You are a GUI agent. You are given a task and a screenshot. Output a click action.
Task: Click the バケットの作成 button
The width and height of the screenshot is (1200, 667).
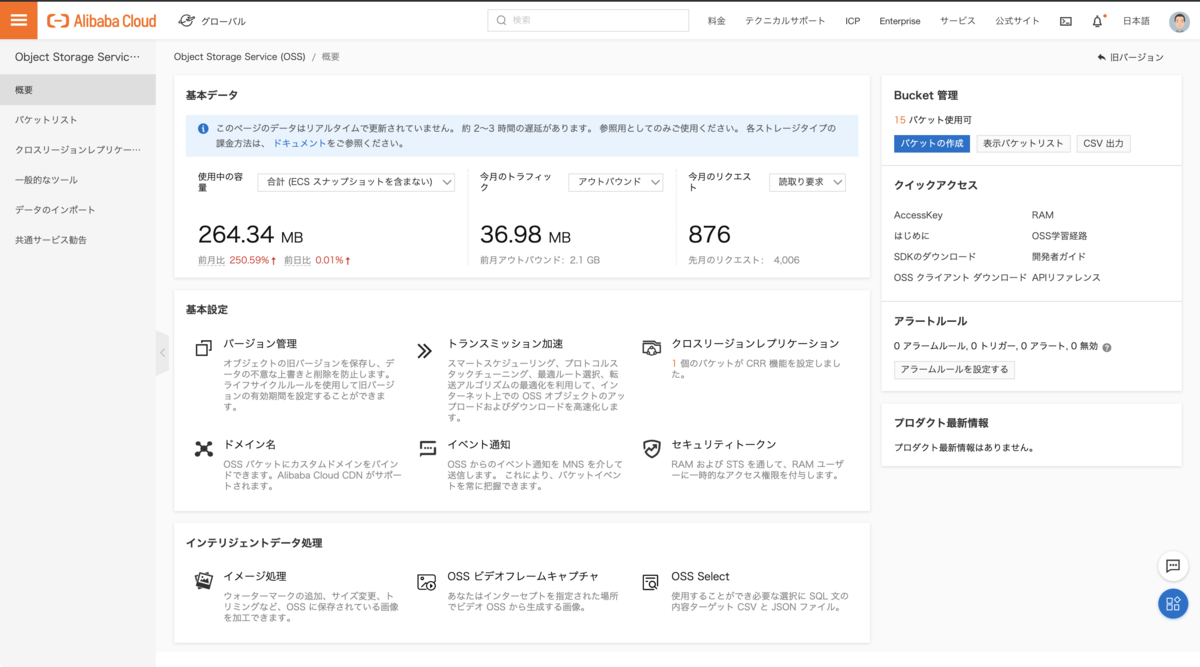click(931, 144)
